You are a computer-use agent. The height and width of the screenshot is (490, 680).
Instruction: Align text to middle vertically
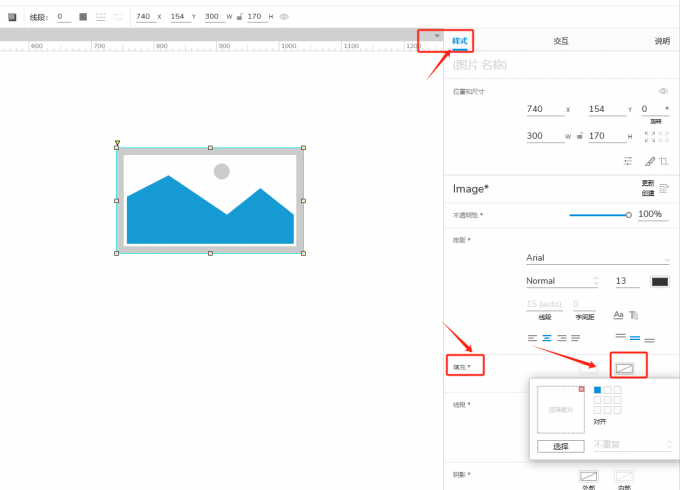point(635,338)
